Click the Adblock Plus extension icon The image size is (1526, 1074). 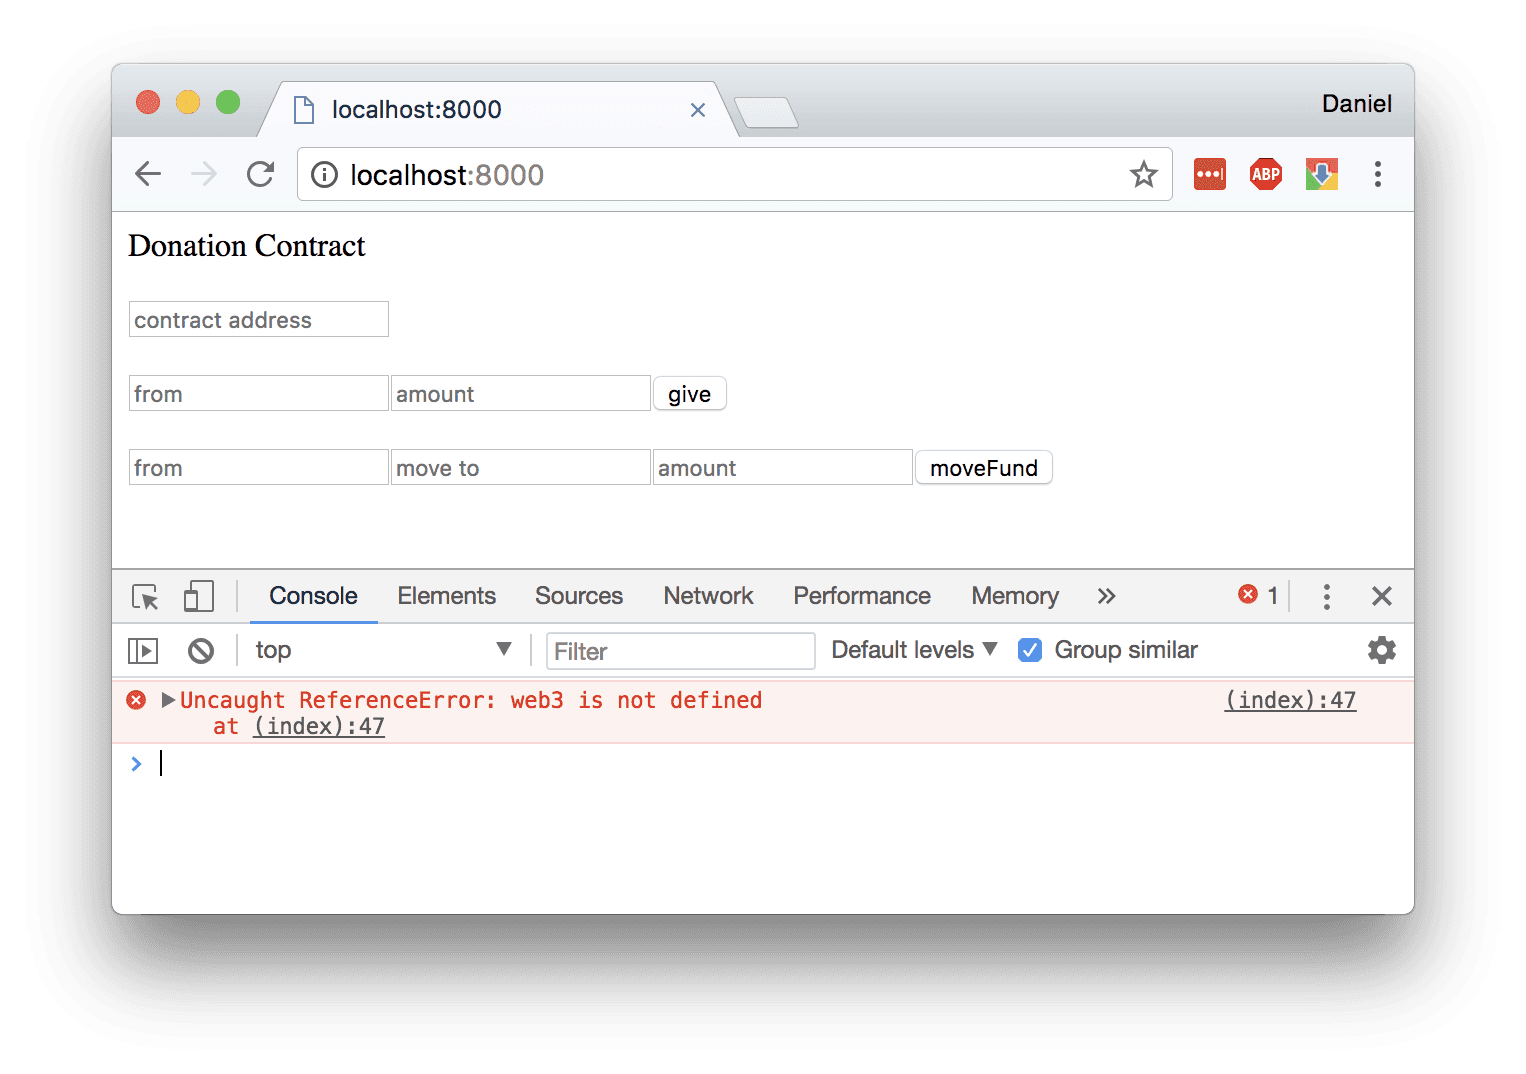(1265, 173)
